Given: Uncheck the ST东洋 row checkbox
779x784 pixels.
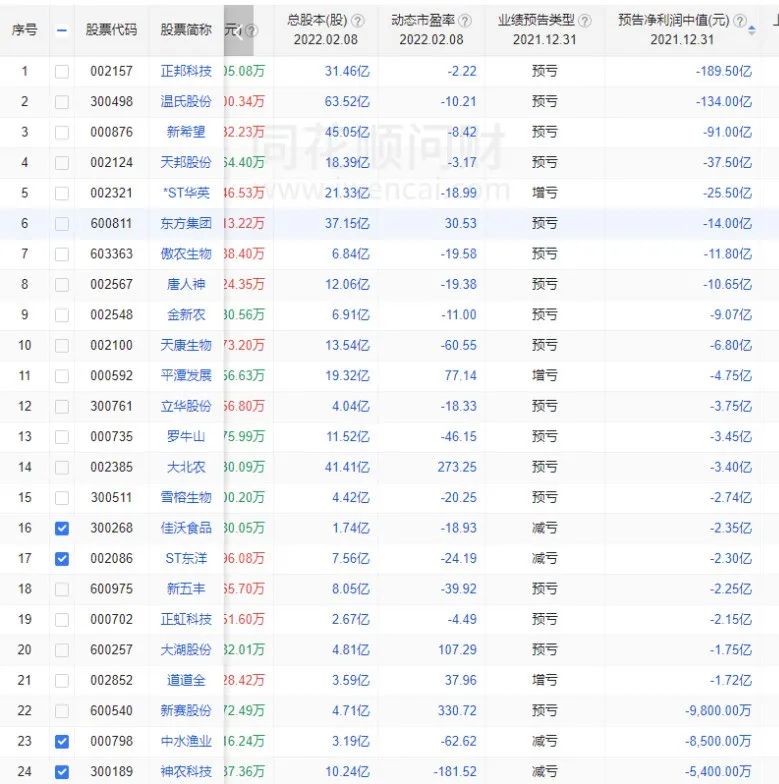Looking at the screenshot, I should pos(62,559).
